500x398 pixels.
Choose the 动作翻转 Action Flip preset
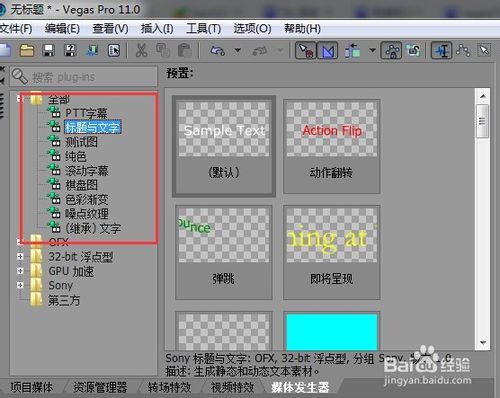pos(332,146)
